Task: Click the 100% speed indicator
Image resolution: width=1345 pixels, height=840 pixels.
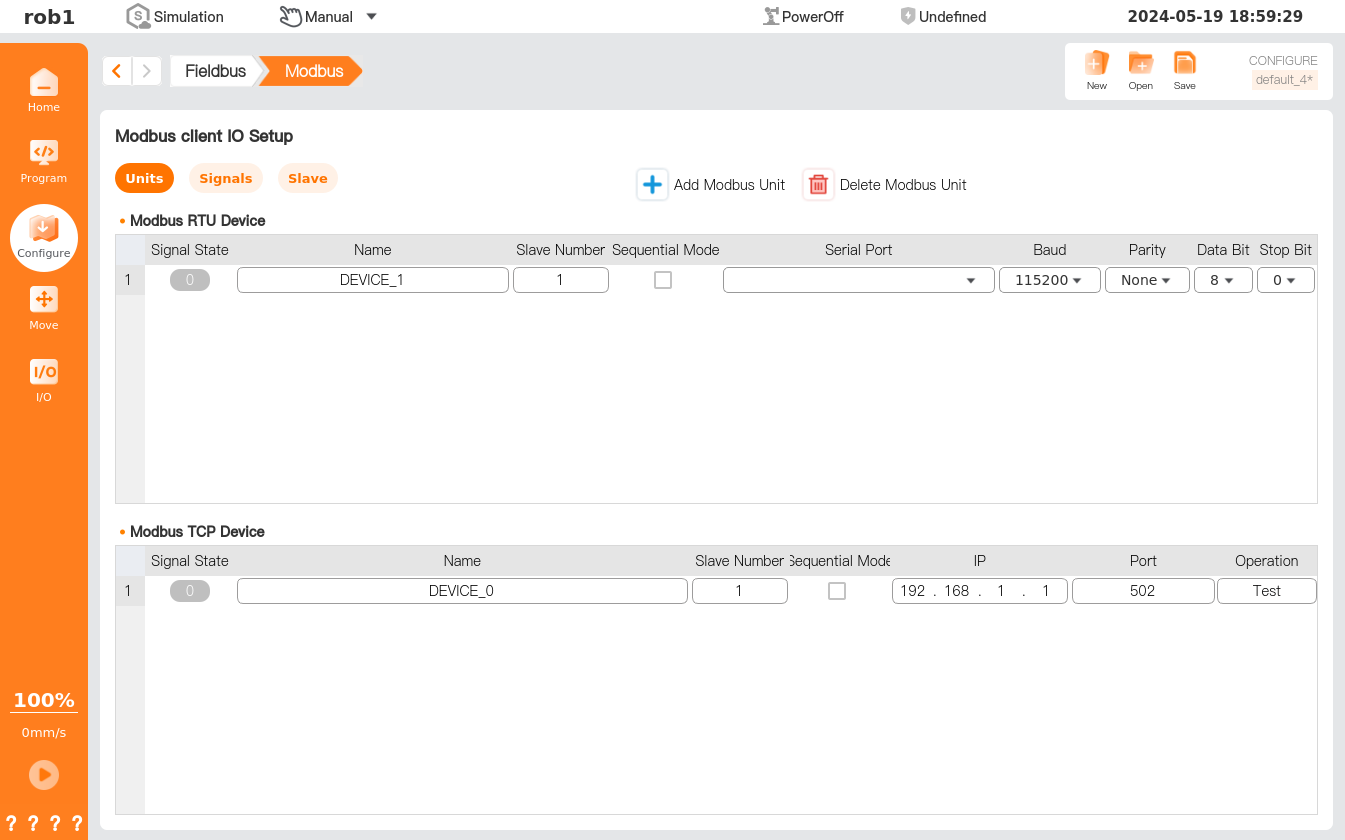Action: click(43, 701)
